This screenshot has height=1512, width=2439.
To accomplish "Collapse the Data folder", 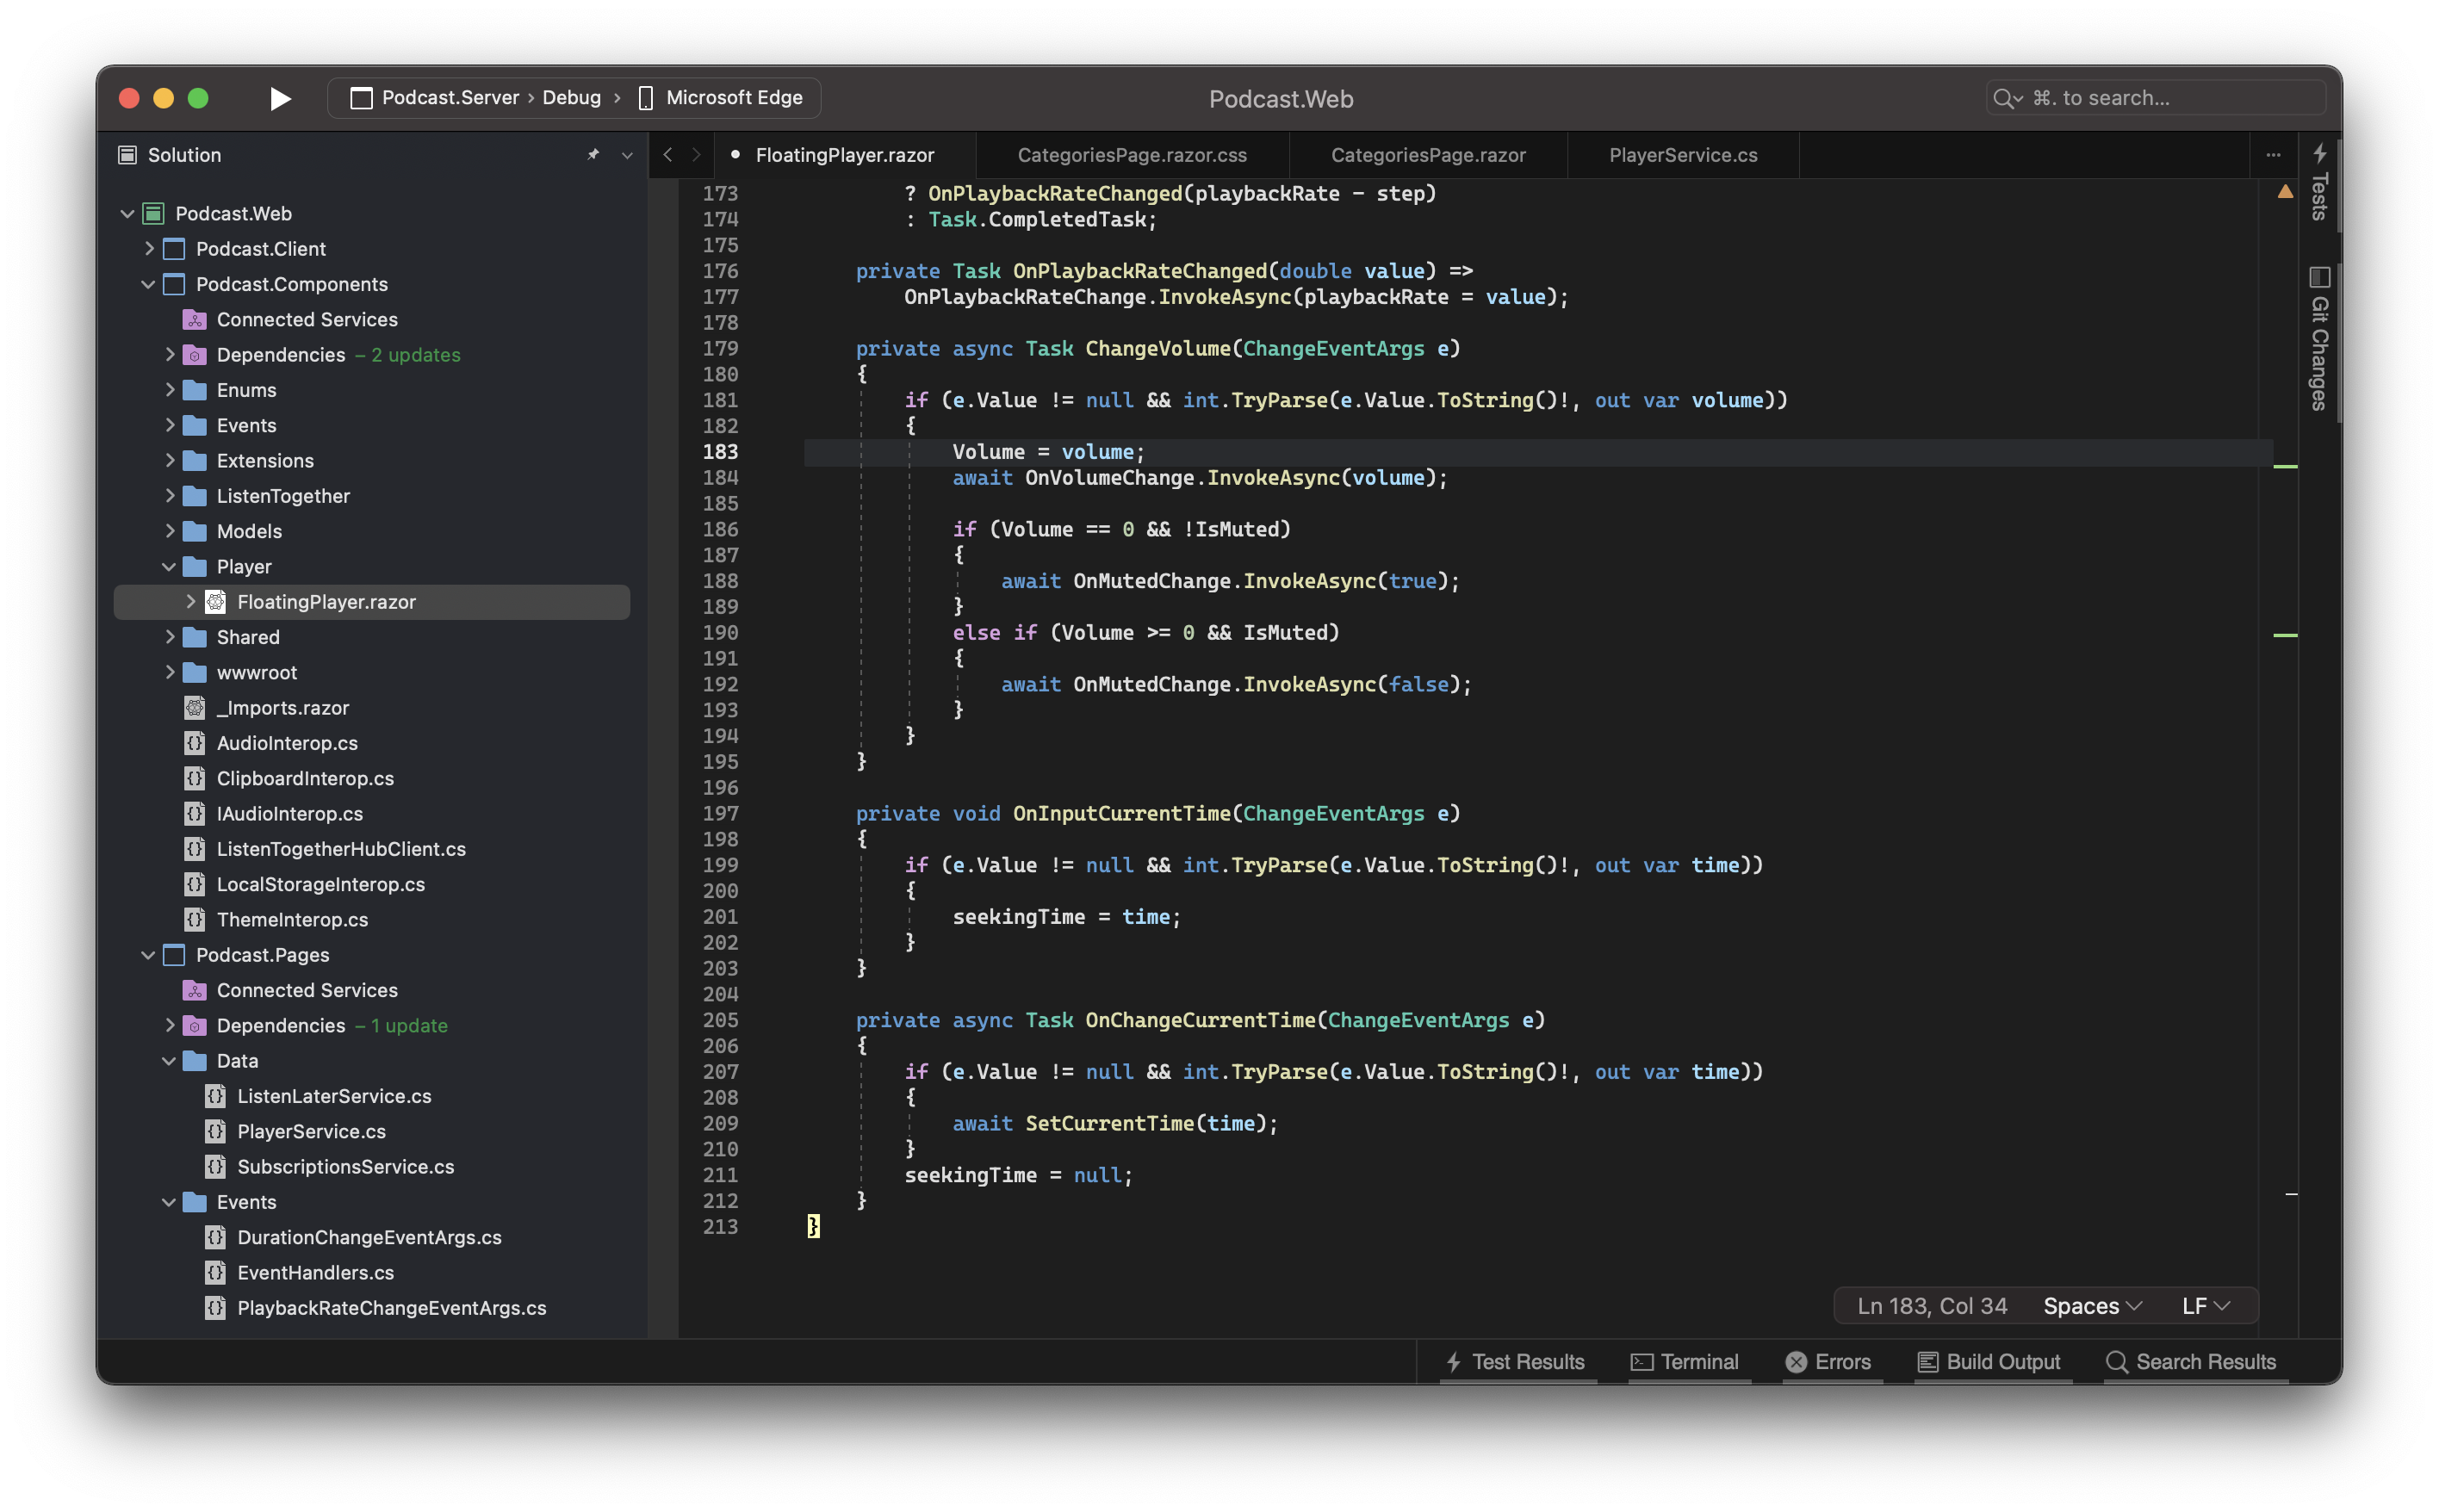I will click(x=169, y=1061).
